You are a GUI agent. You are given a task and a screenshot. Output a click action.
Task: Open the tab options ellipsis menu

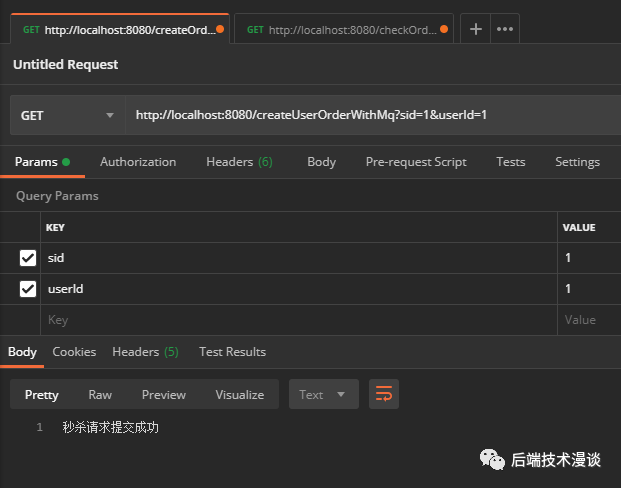click(505, 29)
